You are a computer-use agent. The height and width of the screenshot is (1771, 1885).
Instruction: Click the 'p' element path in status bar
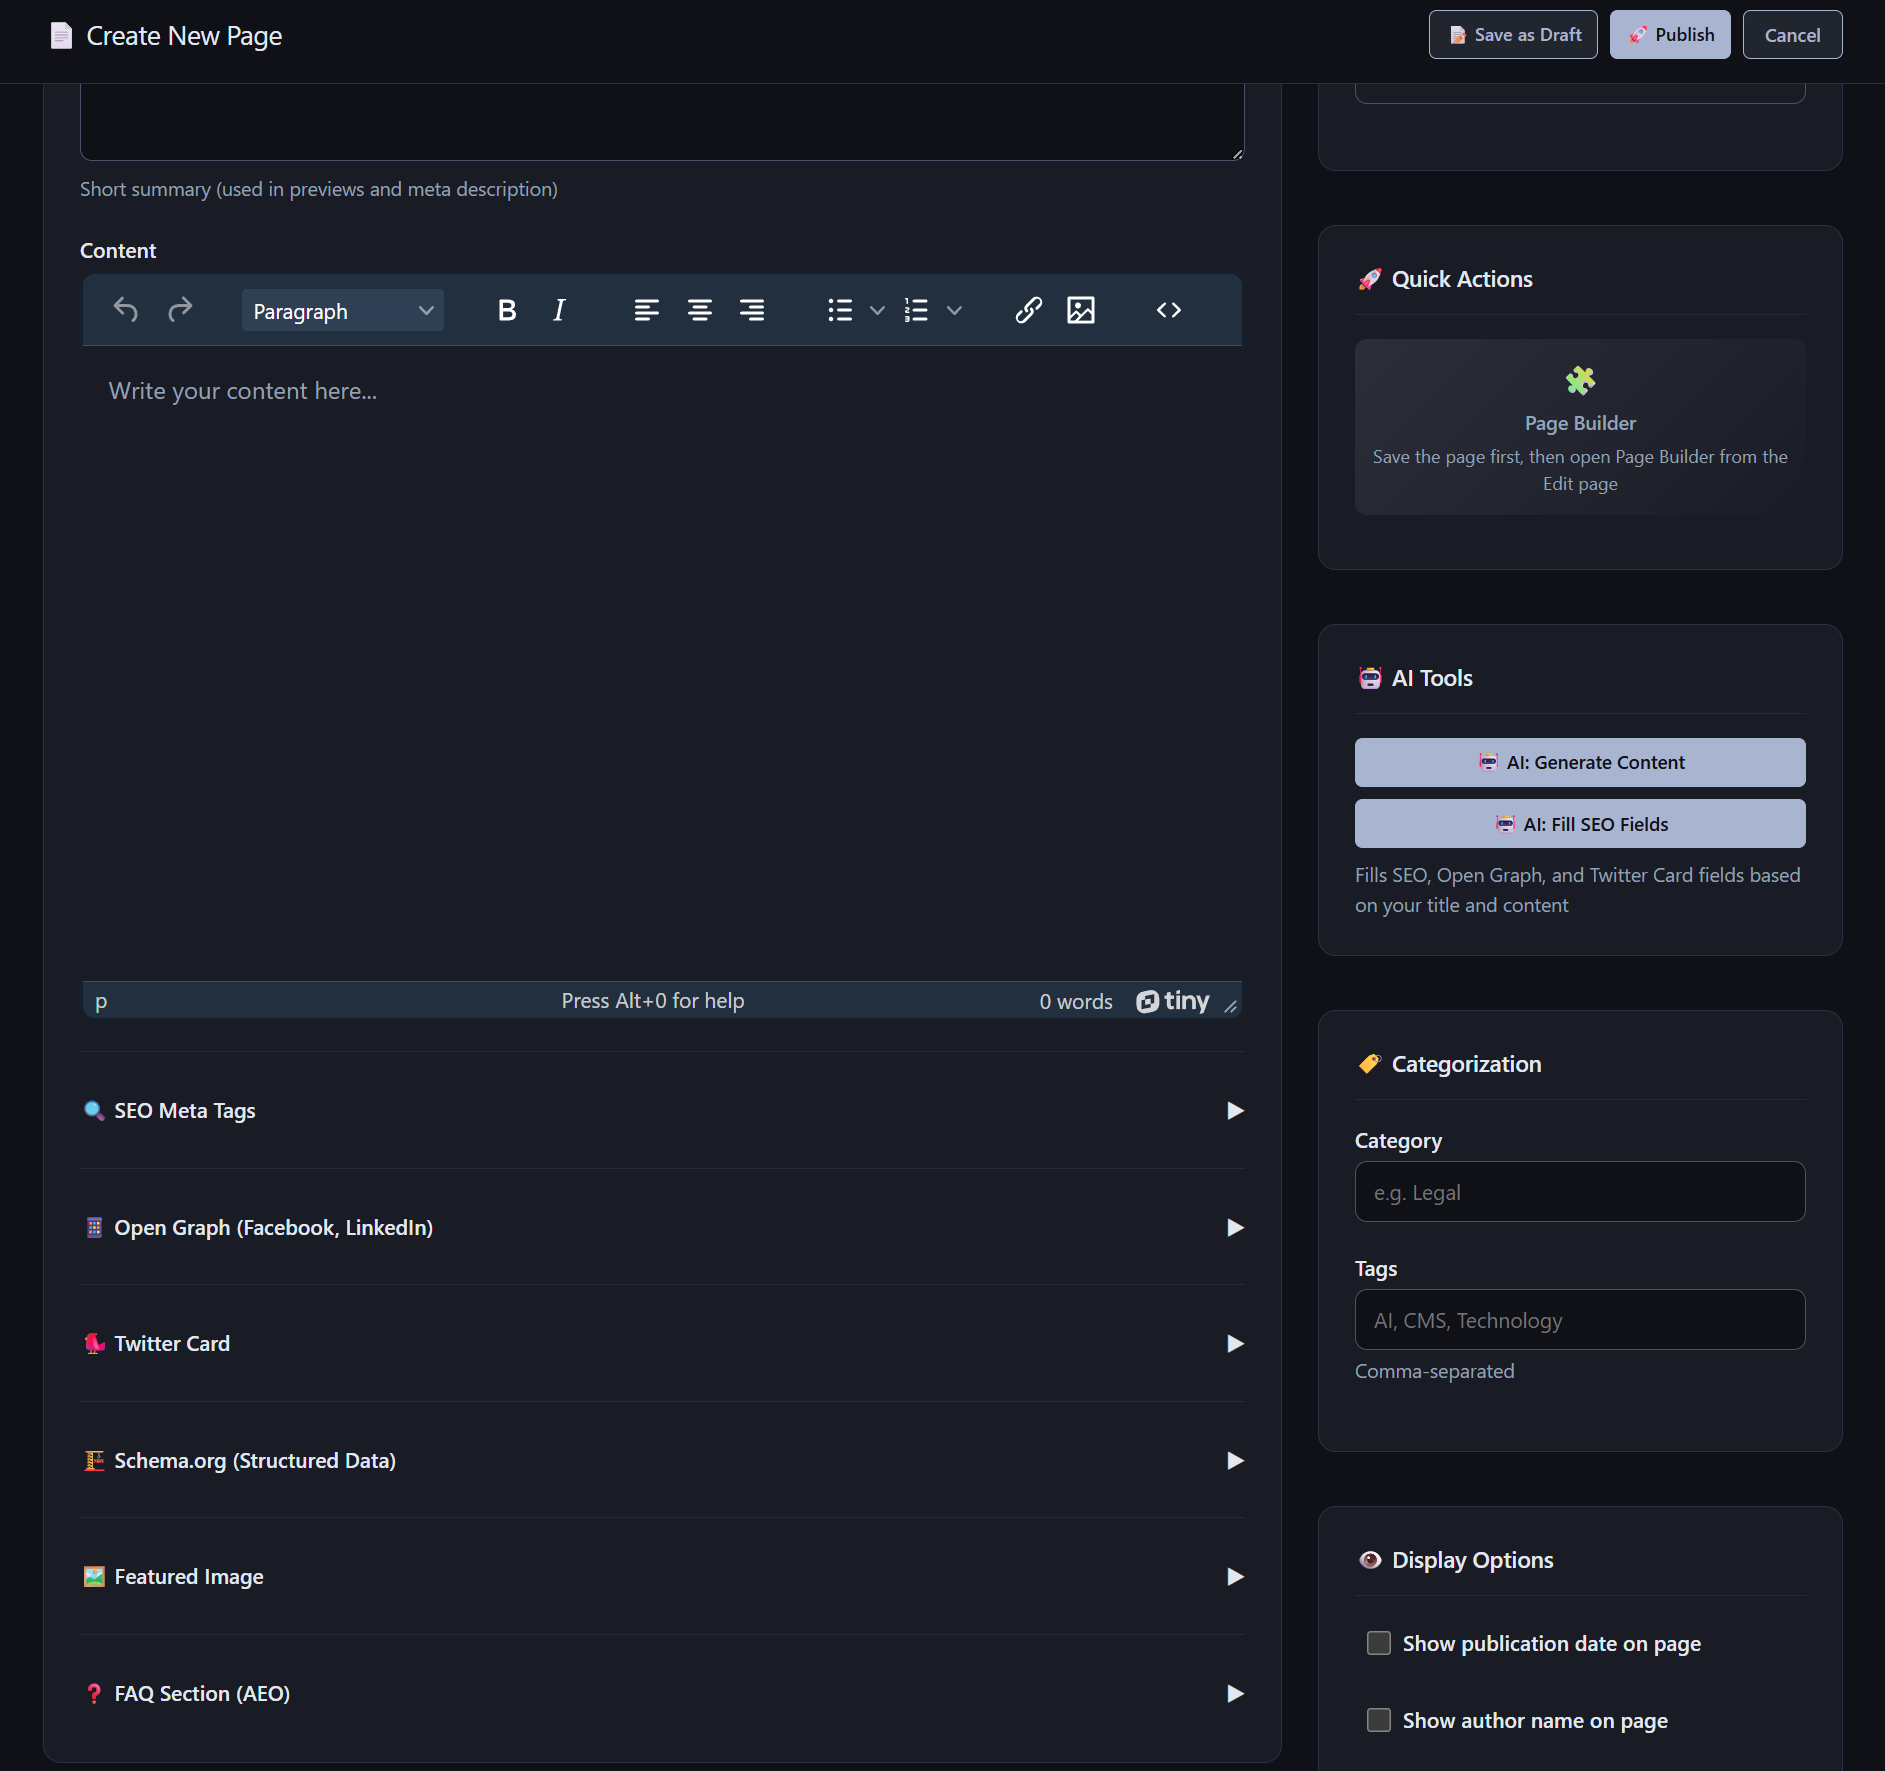pos(101,1002)
